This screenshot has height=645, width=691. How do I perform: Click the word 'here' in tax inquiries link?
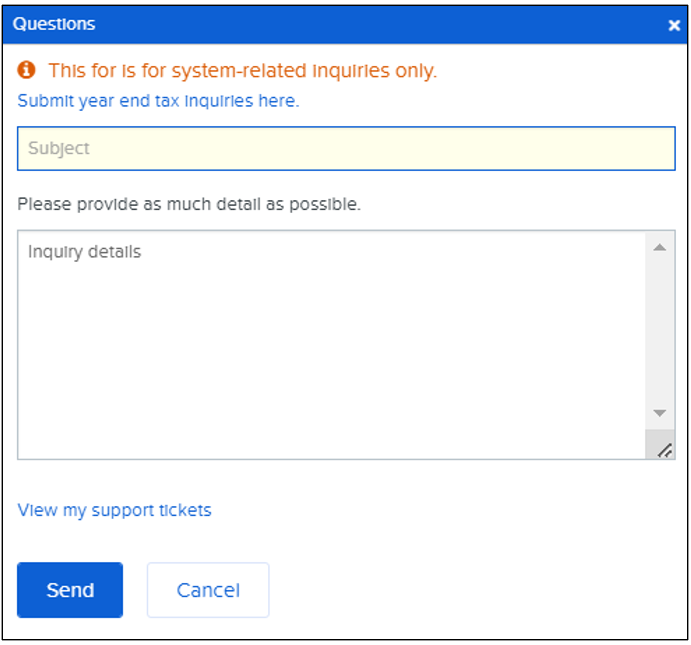click(280, 101)
